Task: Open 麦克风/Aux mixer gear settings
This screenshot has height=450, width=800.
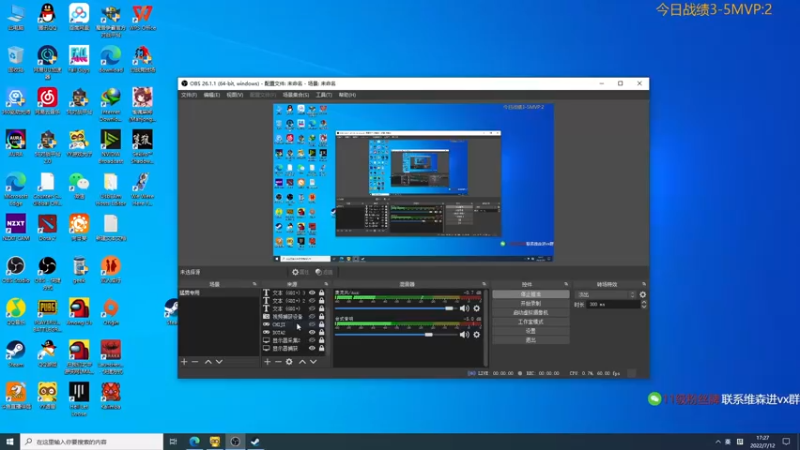Action: tap(477, 308)
